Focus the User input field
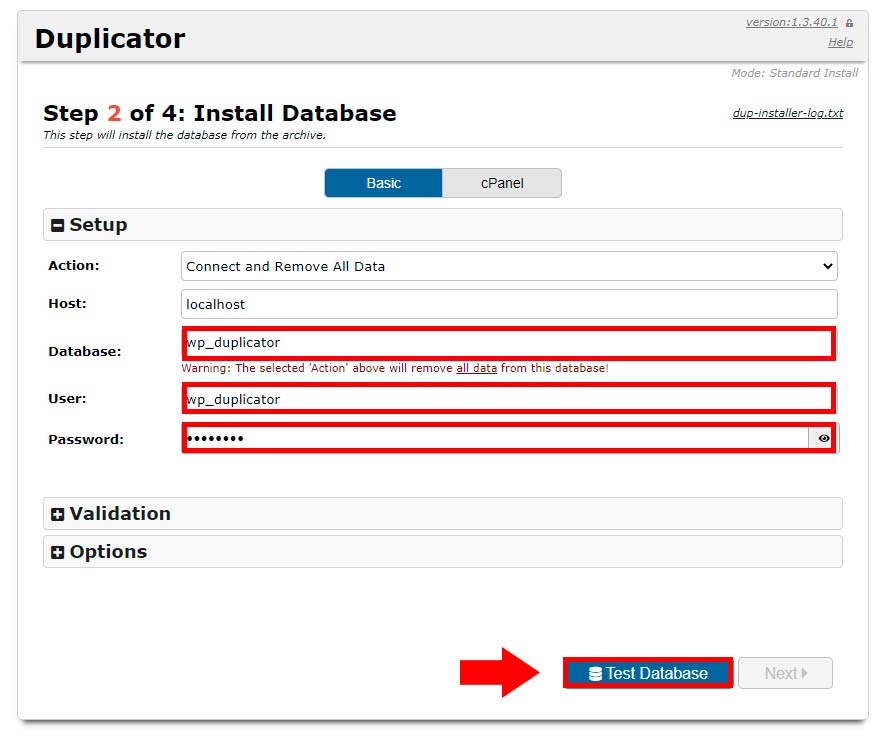The image size is (891, 736). (509, 399)
